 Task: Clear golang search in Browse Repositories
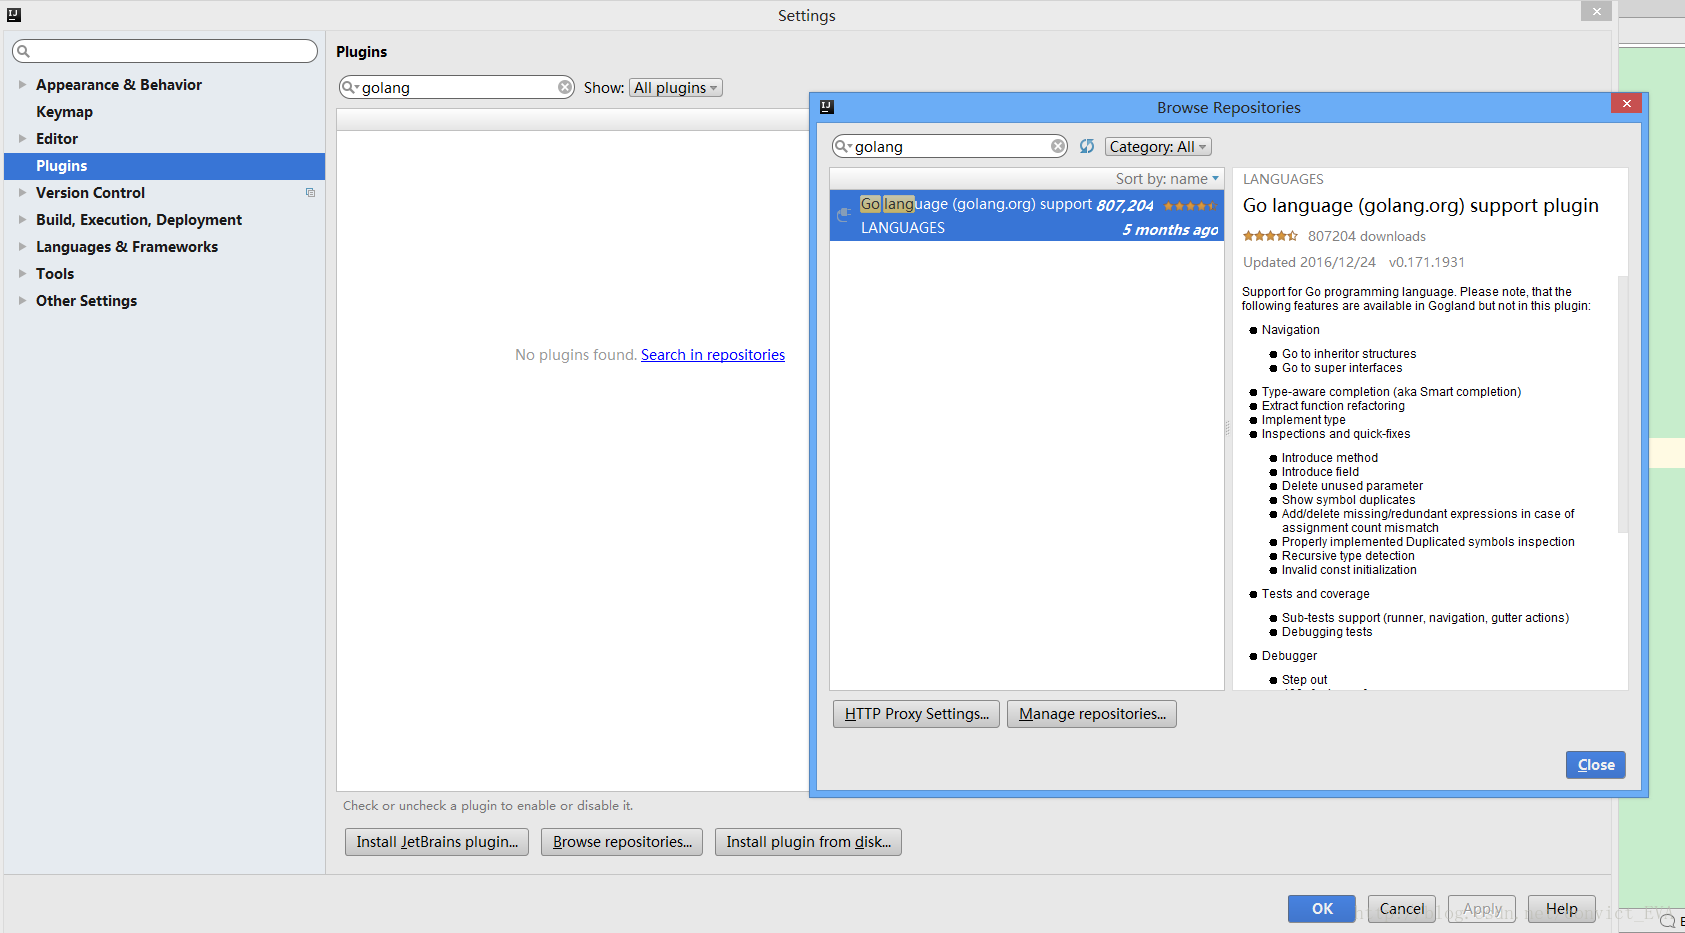point(1058,146)
